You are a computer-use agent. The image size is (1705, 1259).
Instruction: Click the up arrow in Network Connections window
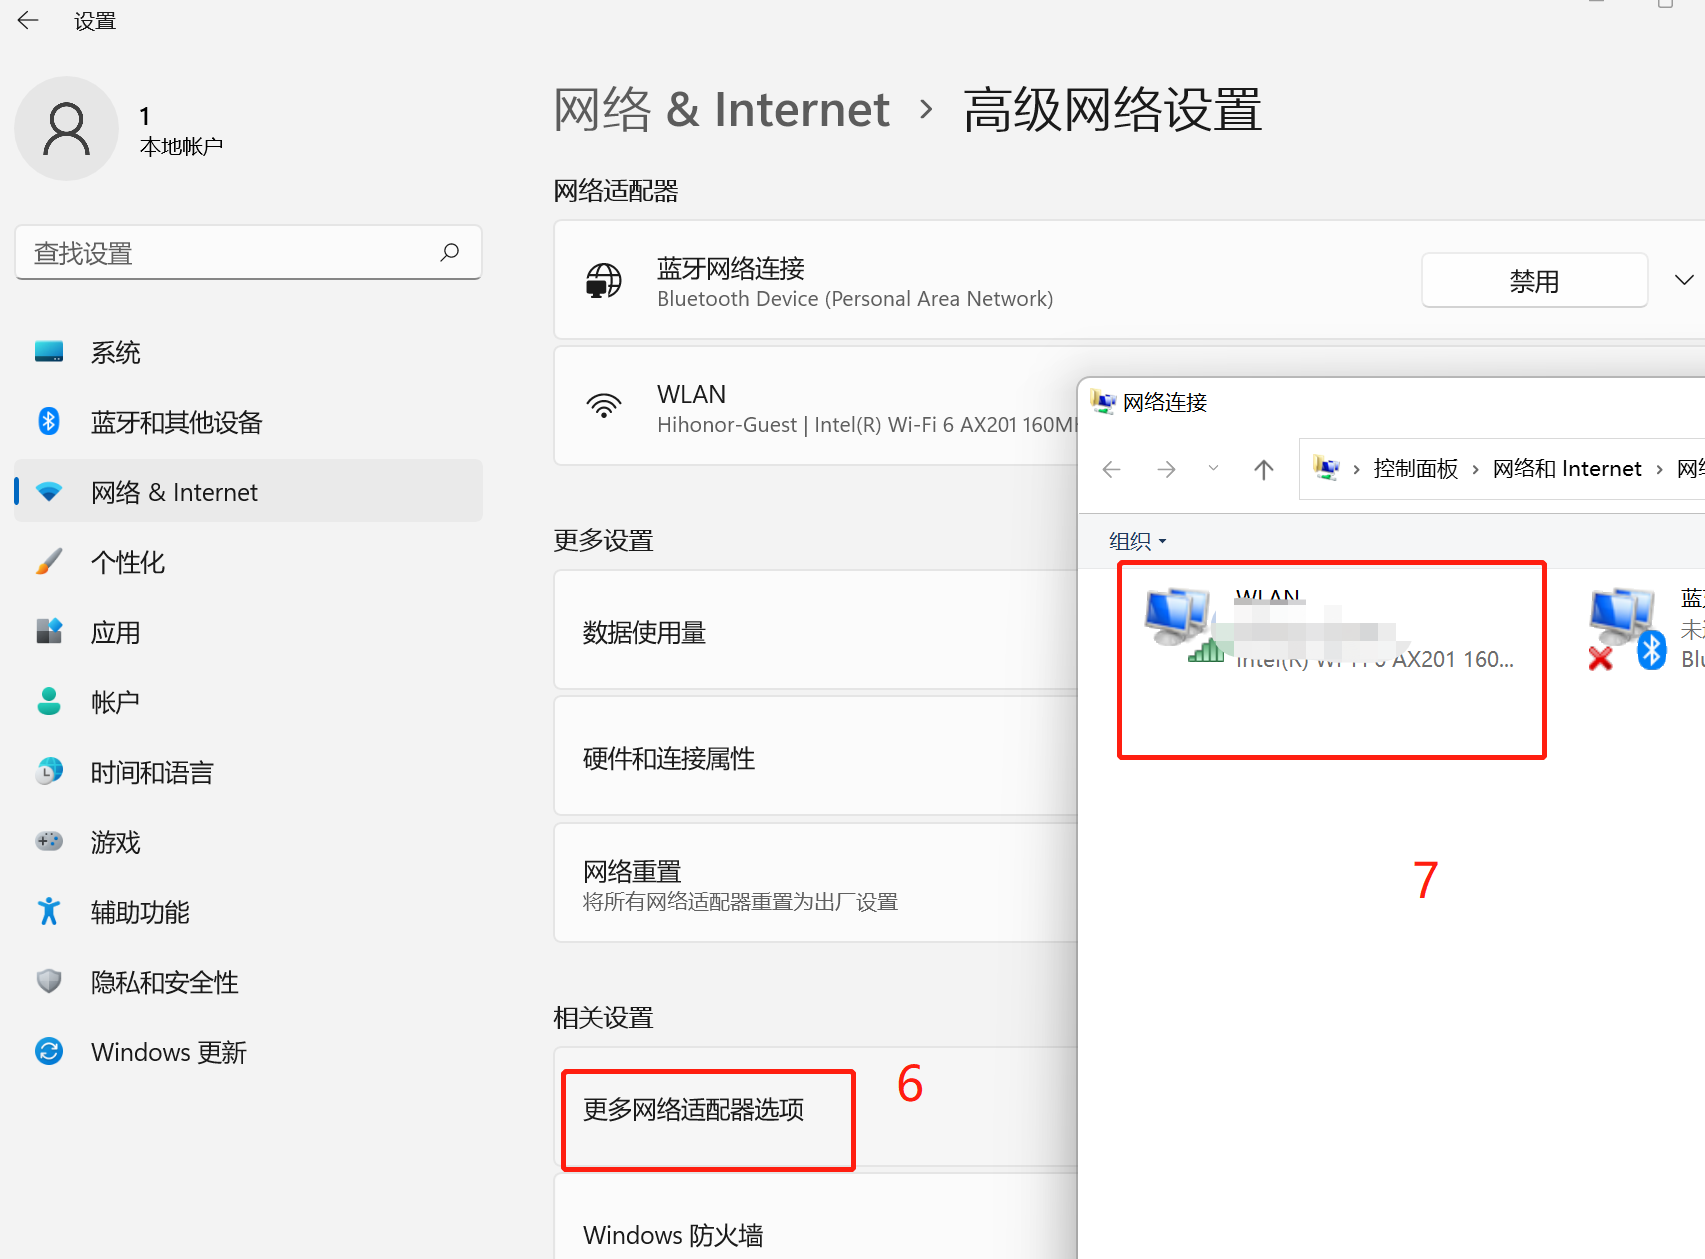coord(1263,469)
